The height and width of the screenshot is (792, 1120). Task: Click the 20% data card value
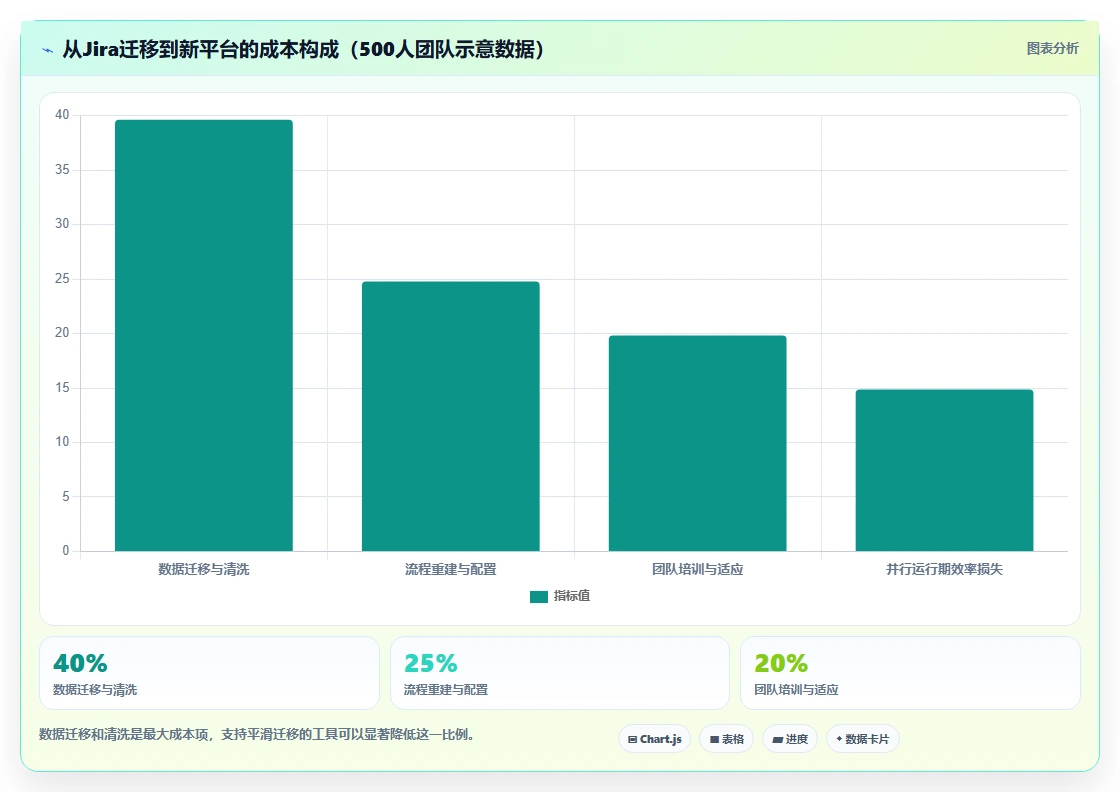point(781,663)
